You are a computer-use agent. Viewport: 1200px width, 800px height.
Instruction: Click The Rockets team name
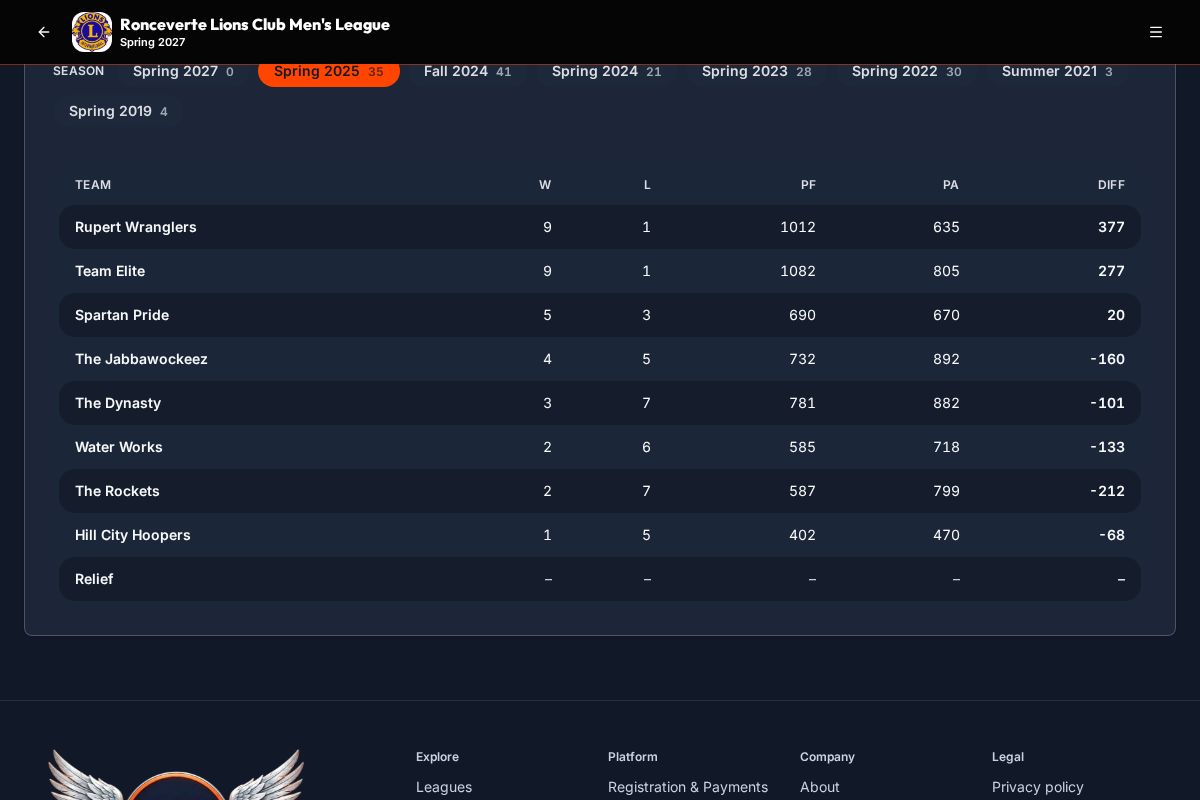[117, 491]
